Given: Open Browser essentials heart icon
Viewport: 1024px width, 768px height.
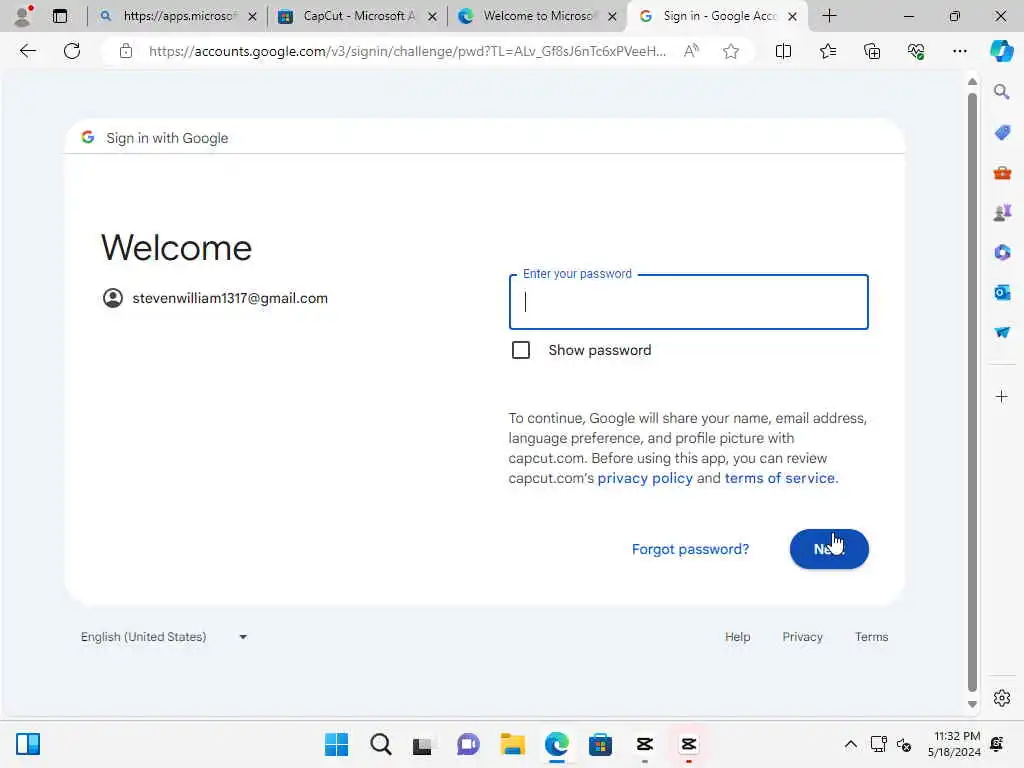Looking at the screenshot, I should (916, 51).
